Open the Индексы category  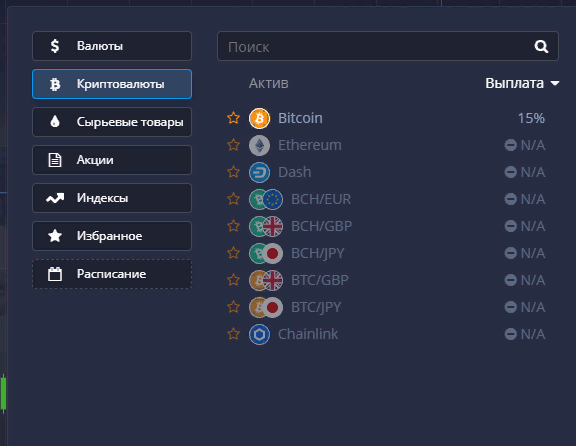[112, 198]
